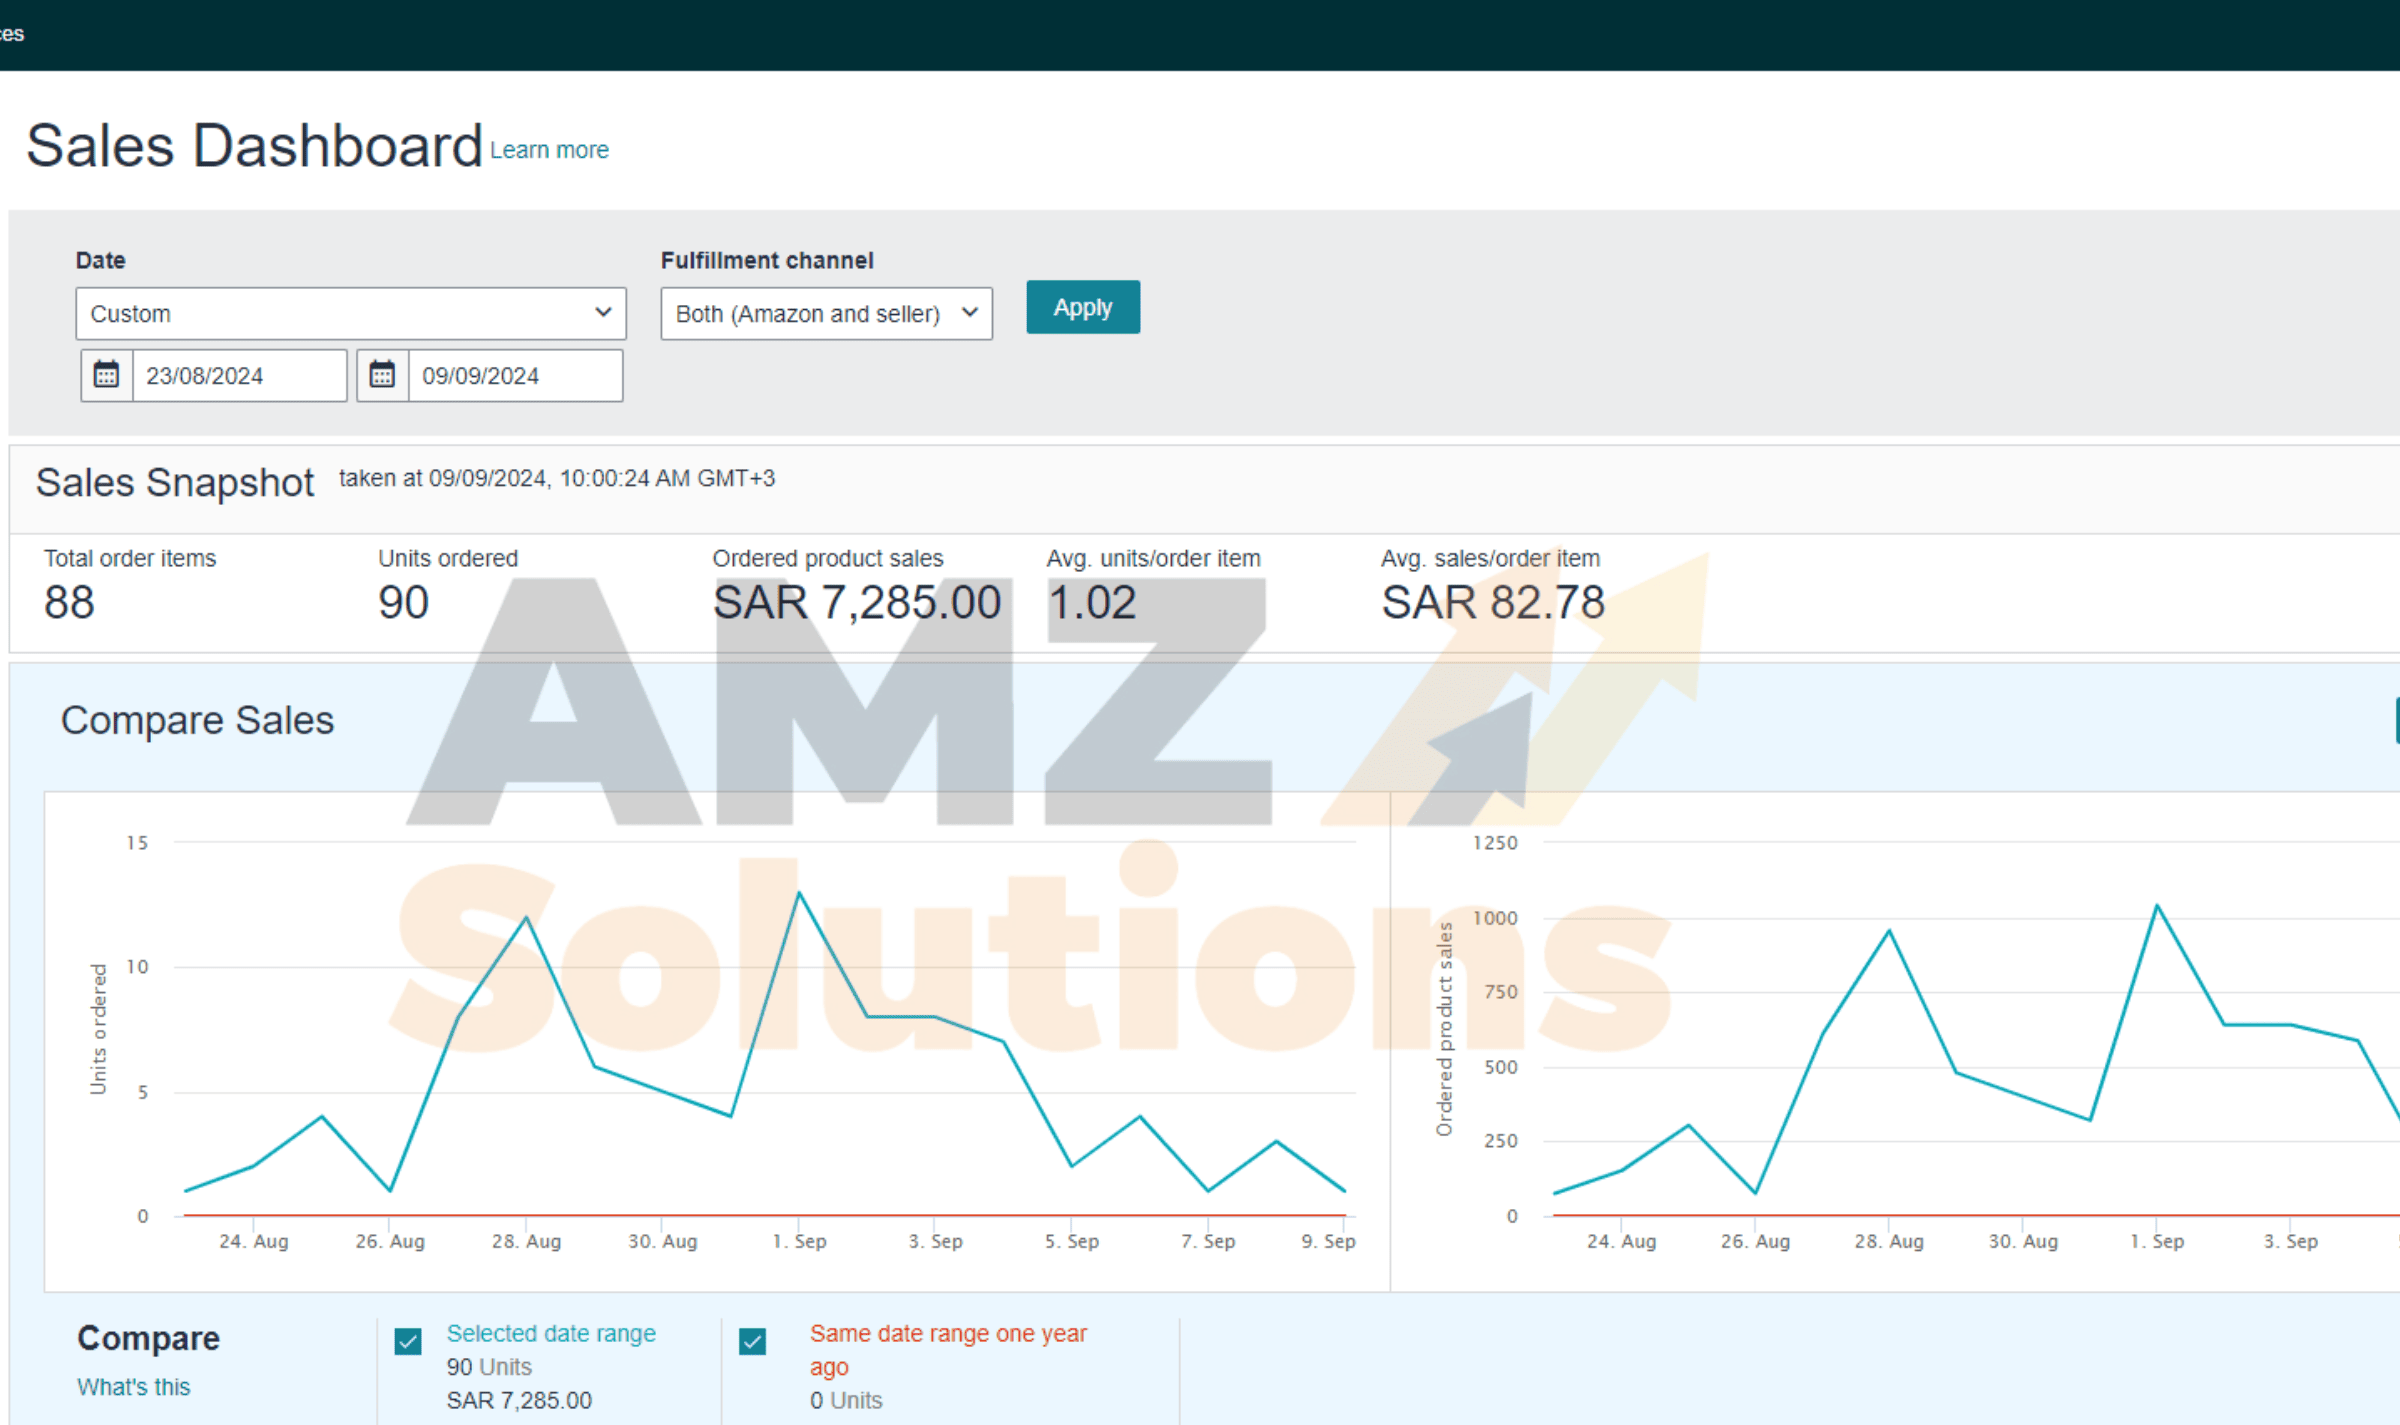
Task: Click the end date 09/09/2024 field
Action: (x=515, y=375)
